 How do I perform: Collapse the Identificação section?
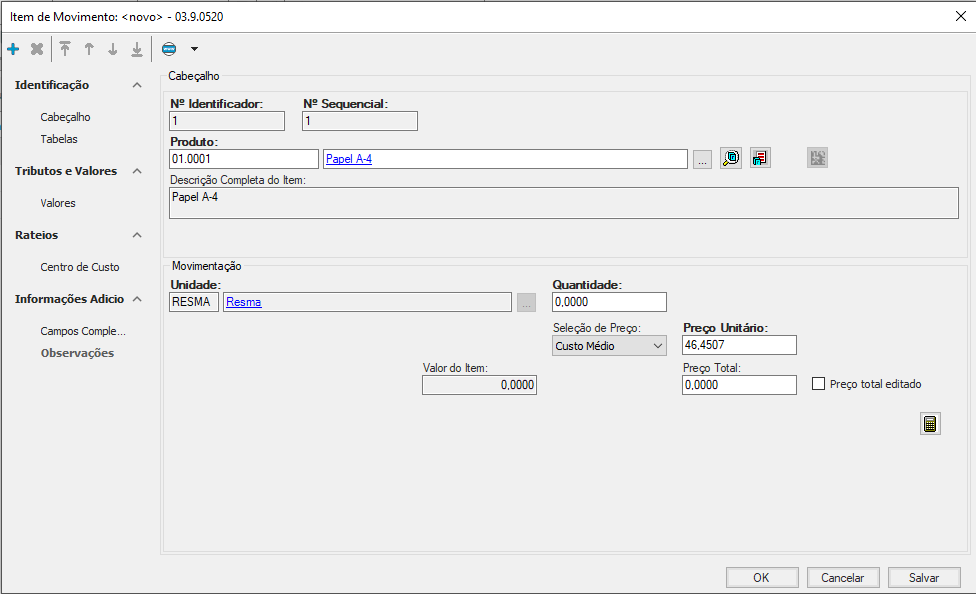tap(137, 86)
